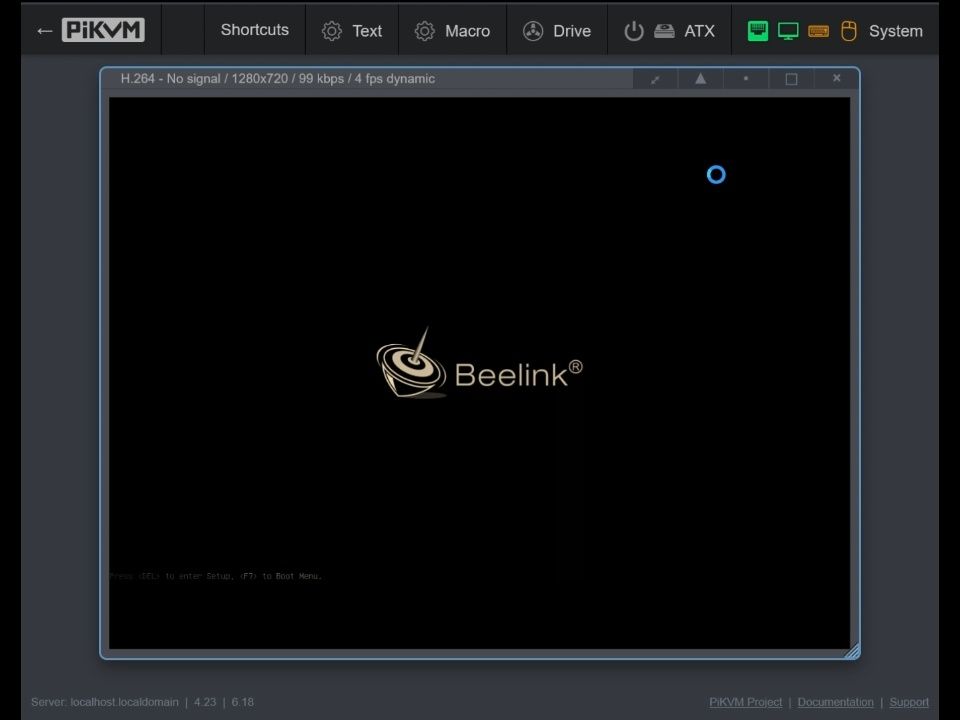This screenshot has height=720, width=960.
Task: Toggle full-tab mode with the diagonal arrows button
Action: click(x=656, y=79)
